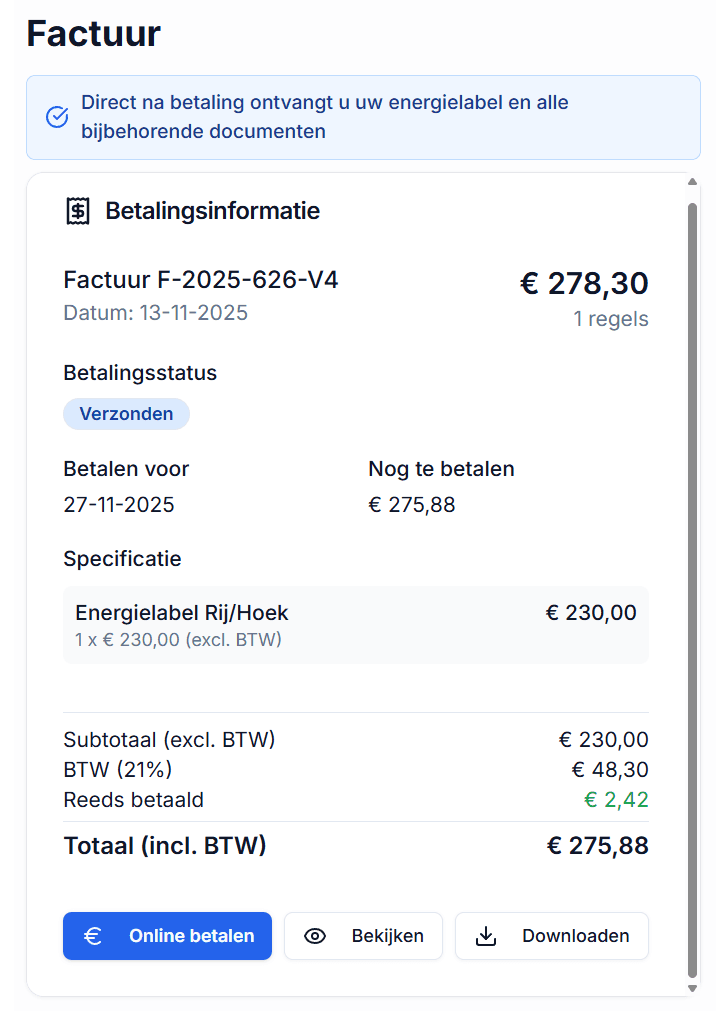Click the BTW 21% amount of € 48,30
The image size is (716, 1011).
[603, 770]
